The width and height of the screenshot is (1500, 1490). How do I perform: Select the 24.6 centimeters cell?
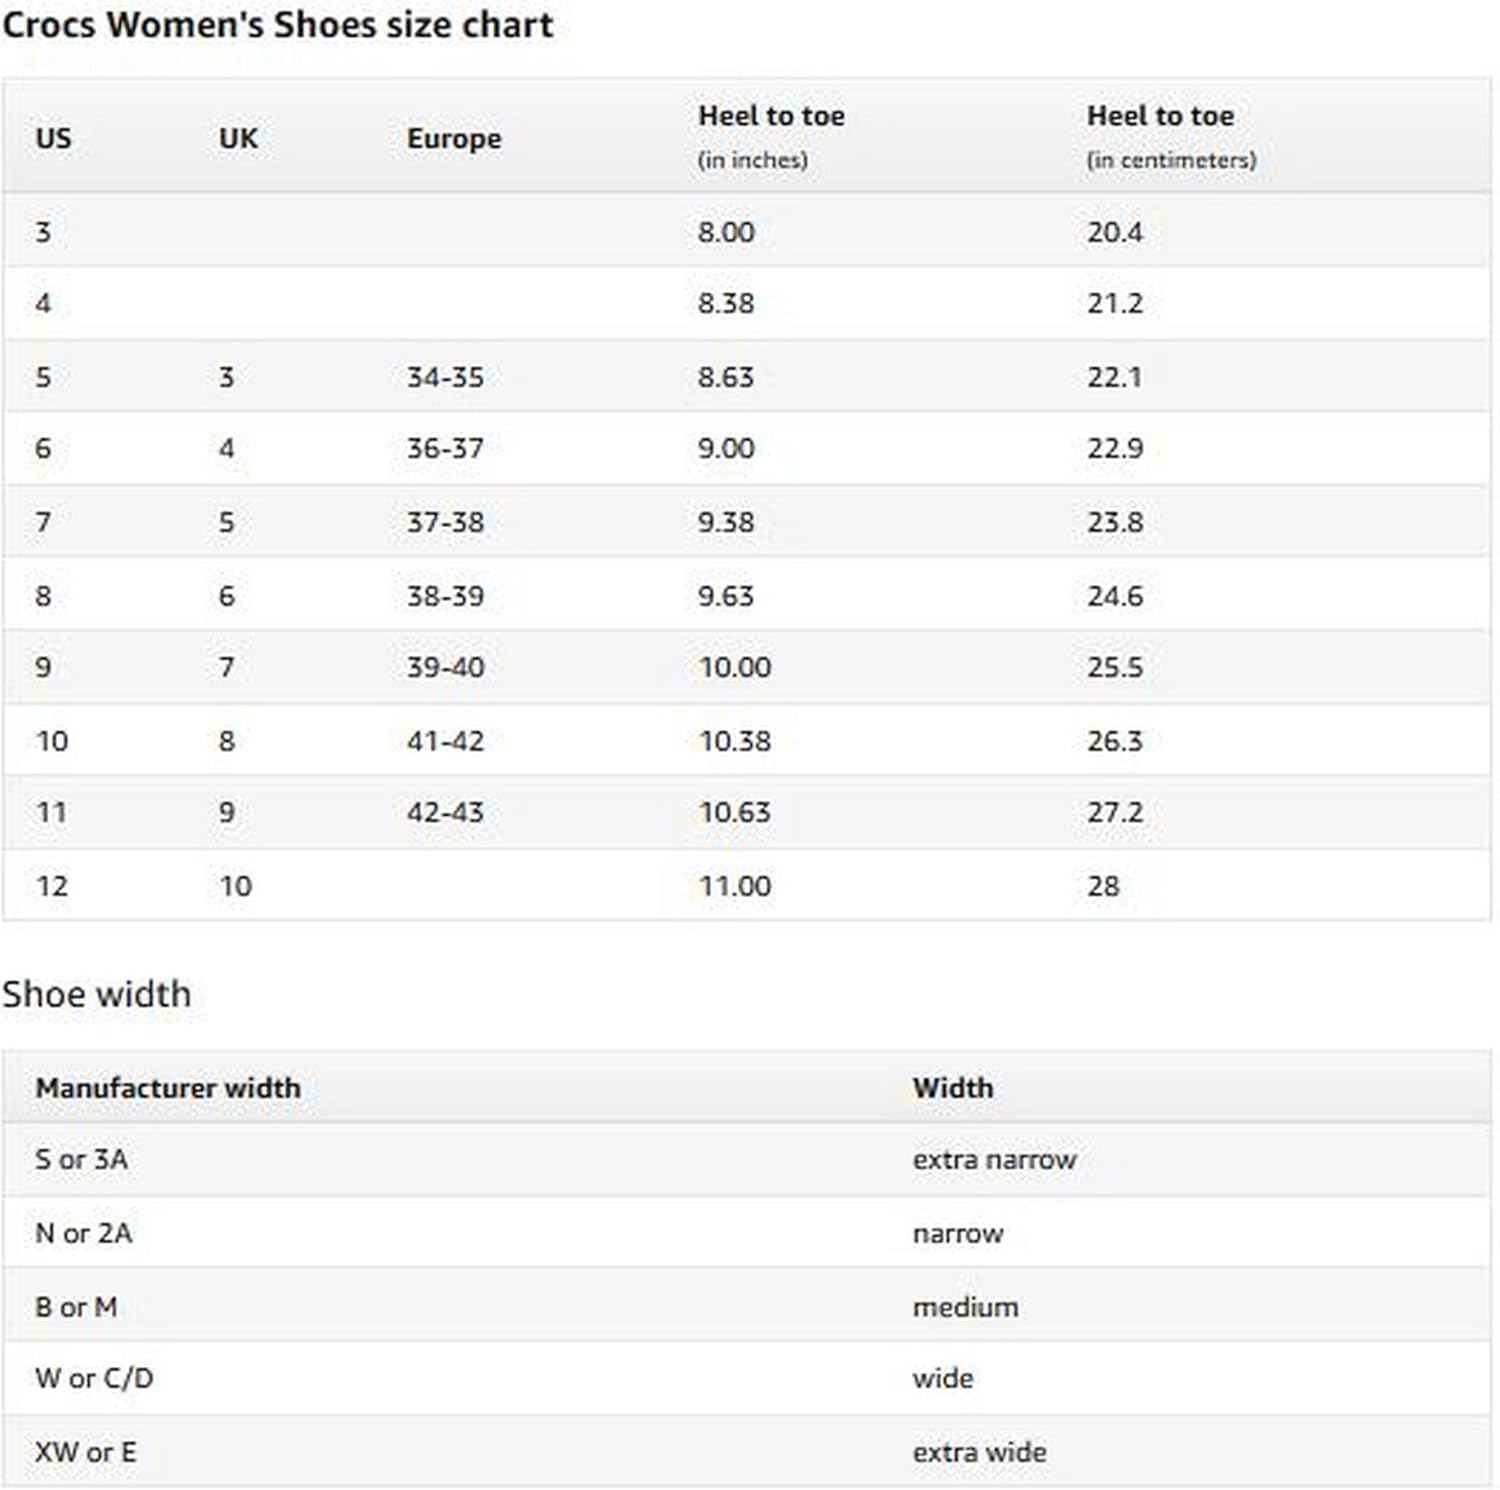coord(1115,596)
